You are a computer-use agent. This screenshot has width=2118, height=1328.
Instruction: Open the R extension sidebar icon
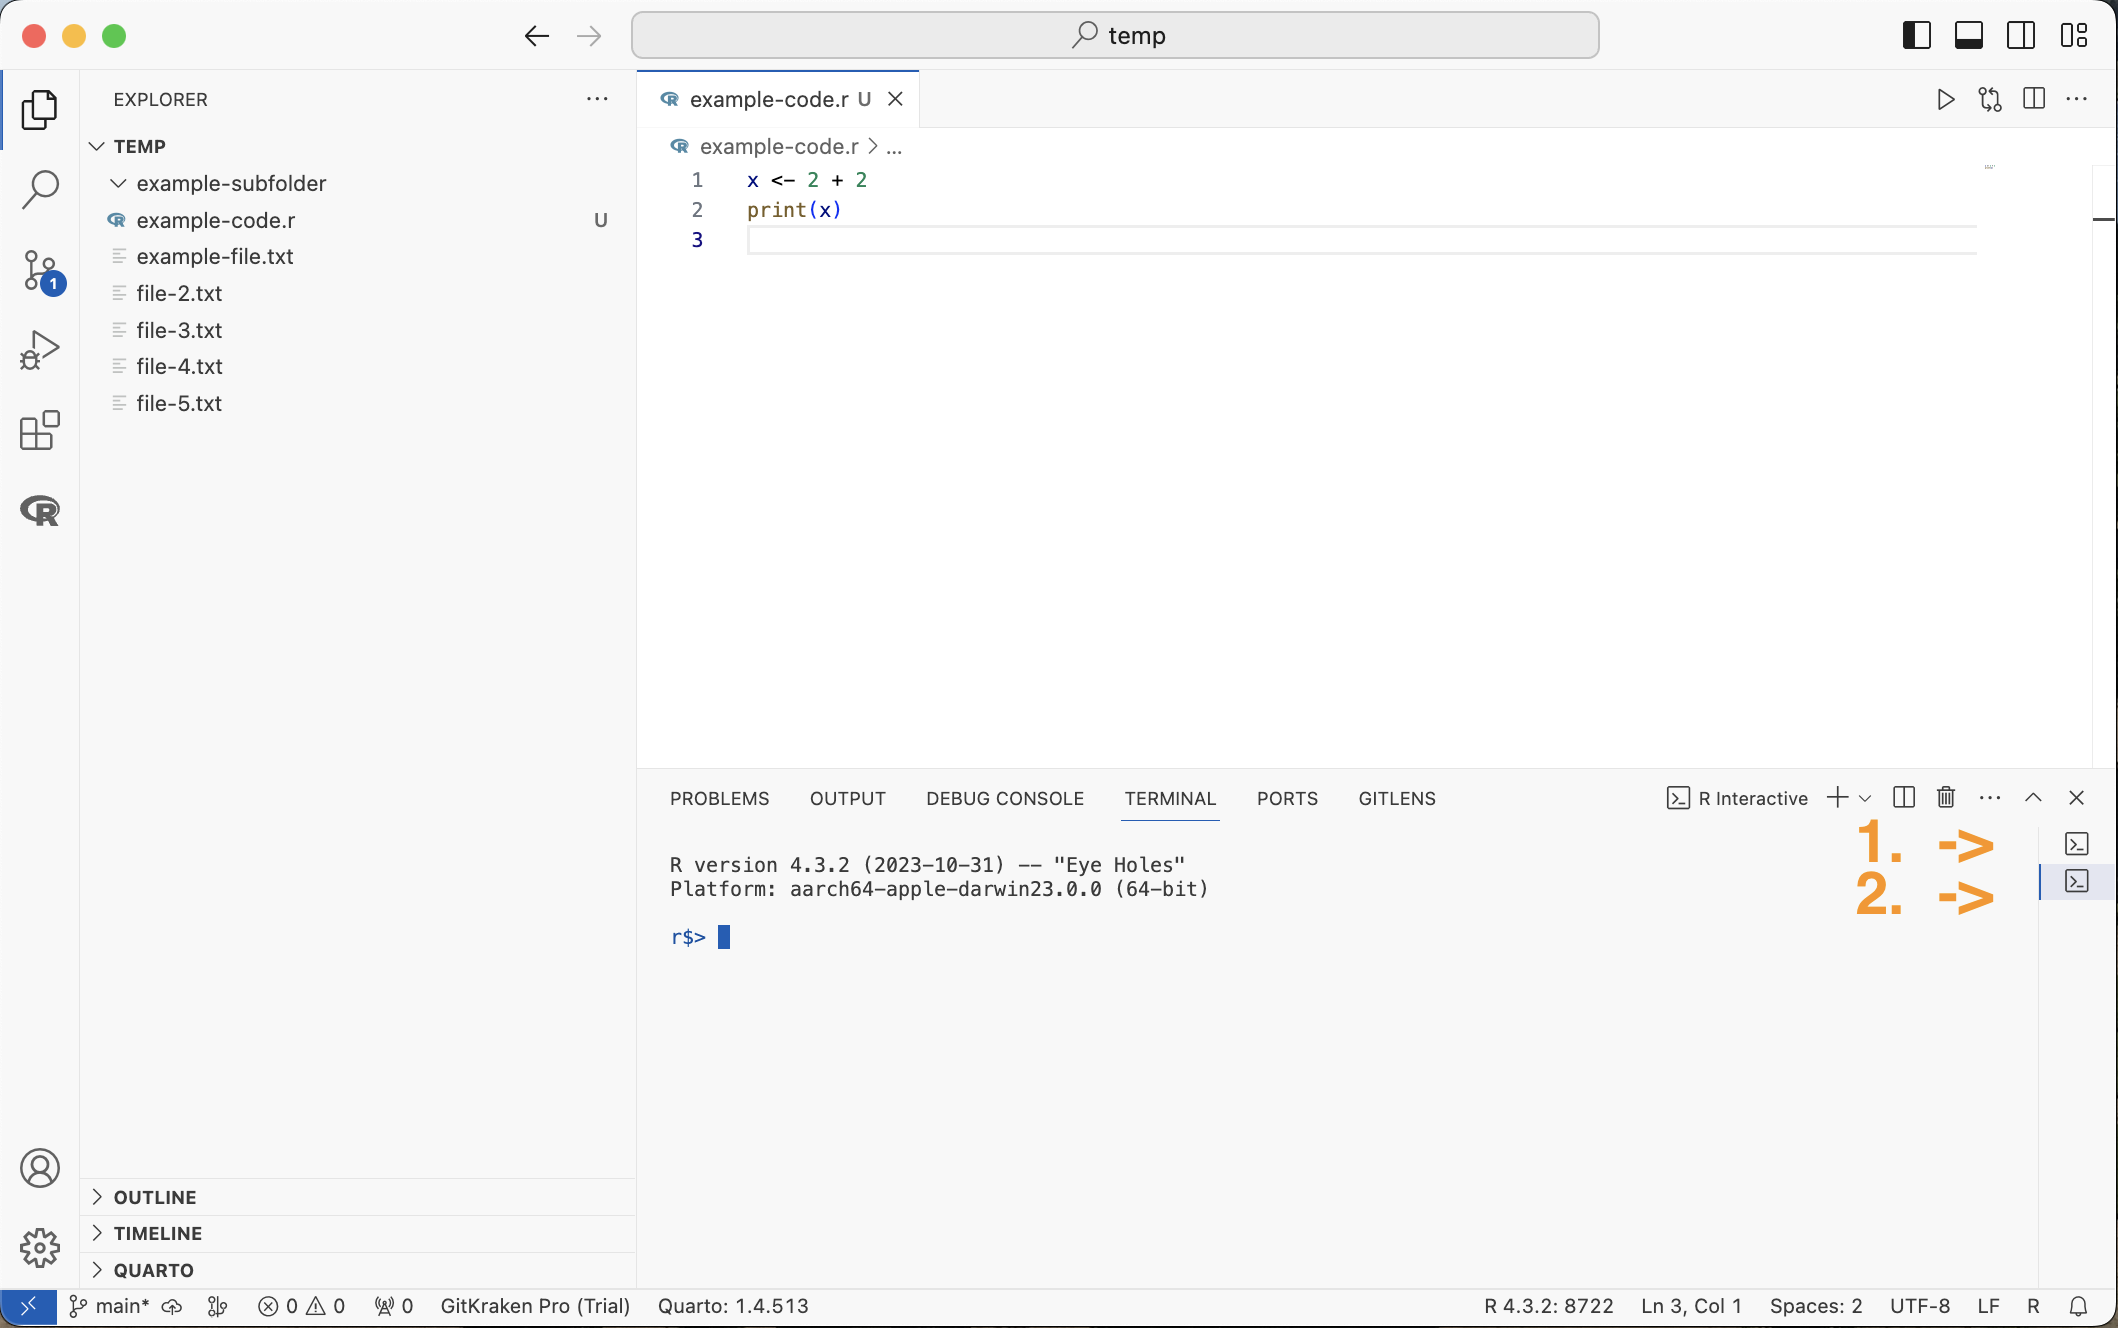pos(40,511)
